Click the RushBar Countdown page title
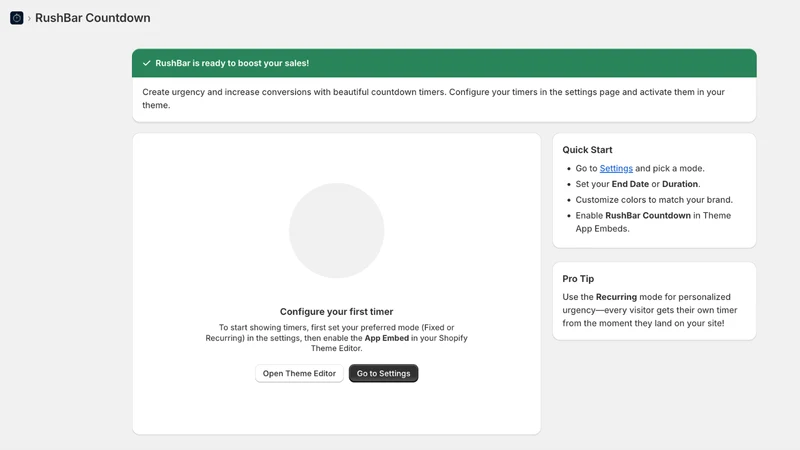This screenshot has width=800, height=450. pos(93,18)
